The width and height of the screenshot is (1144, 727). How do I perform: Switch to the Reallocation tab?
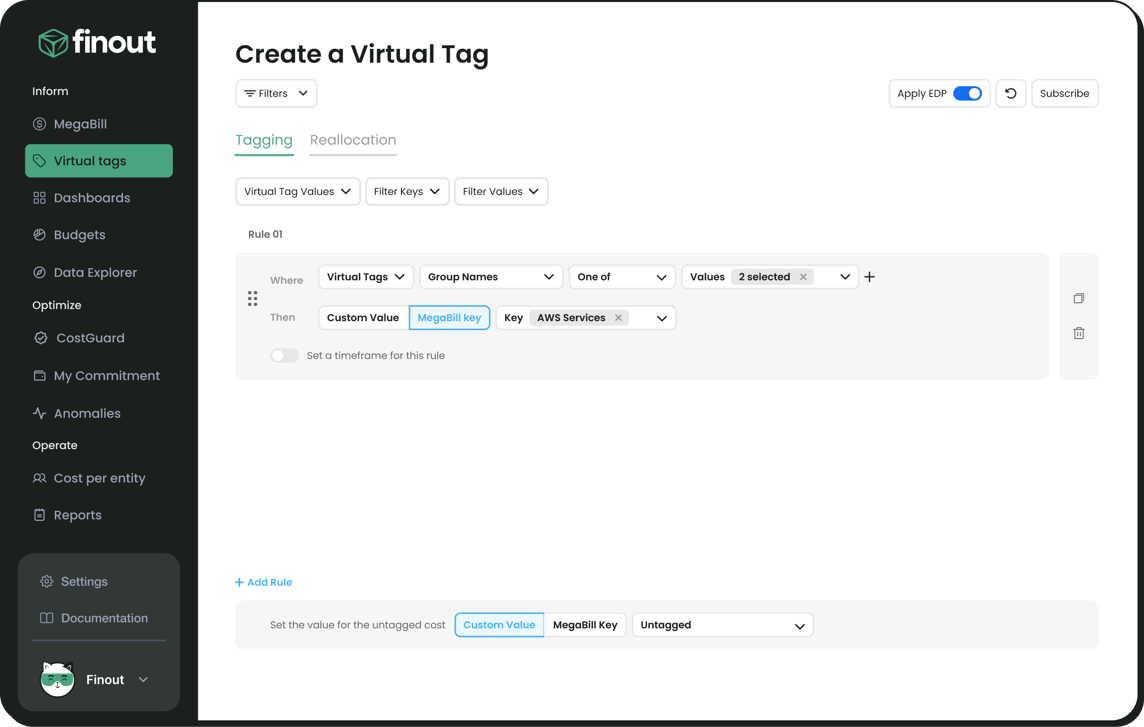352,140
